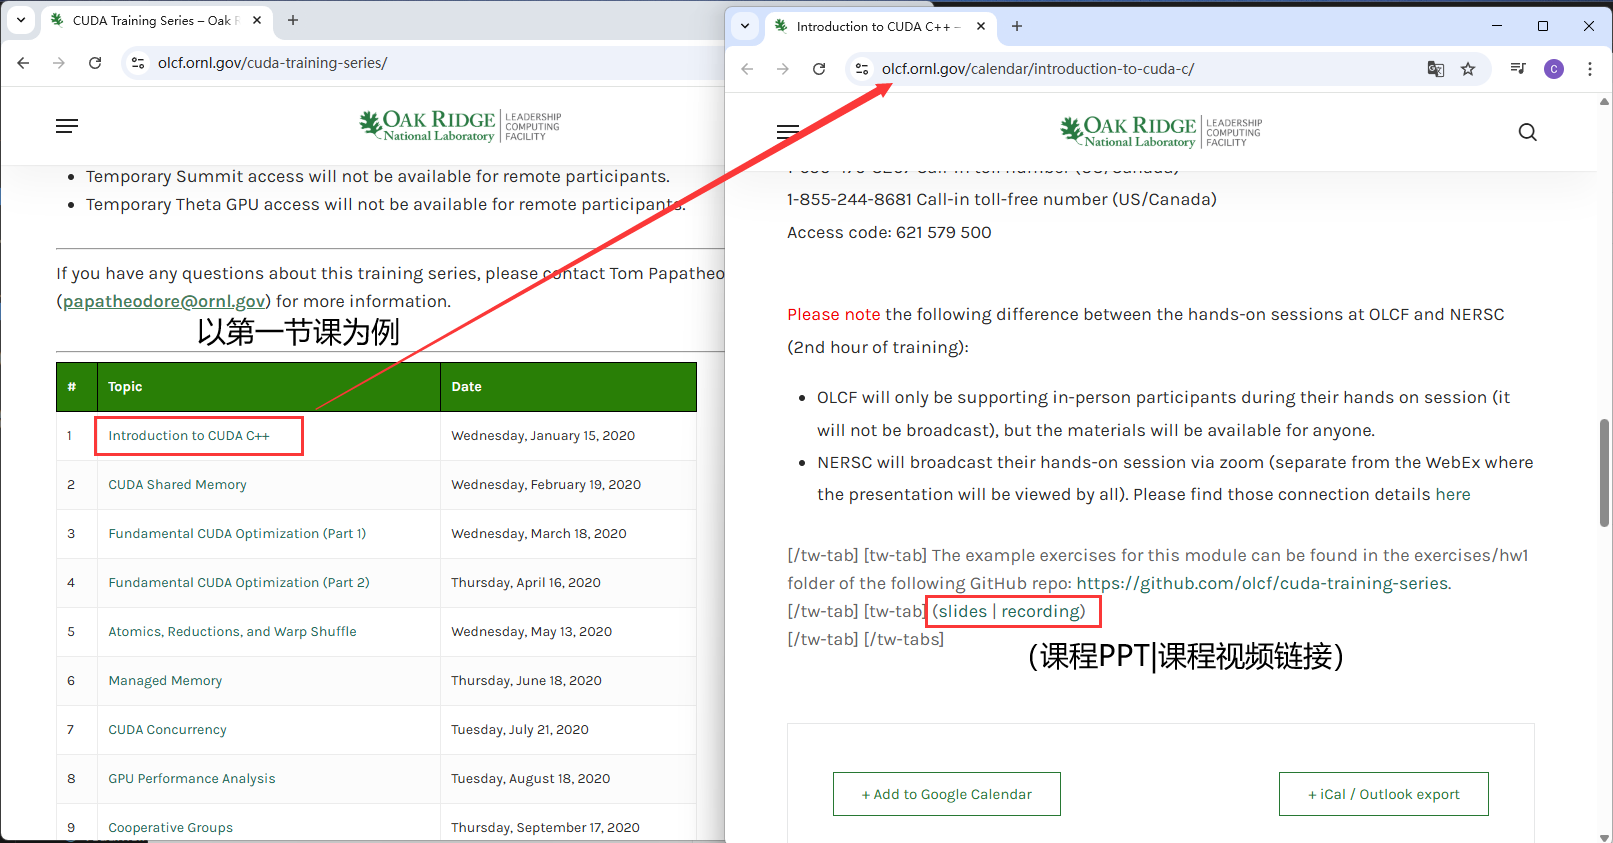
Task: Open Chrome profile avatar C
Action: tap(1554, 69)
